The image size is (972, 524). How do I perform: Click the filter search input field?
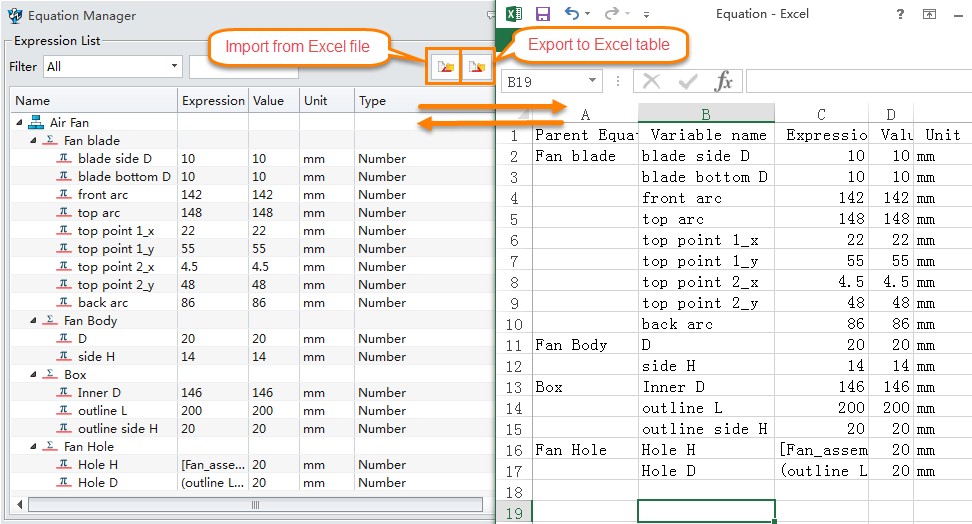[x=244, y=67]
